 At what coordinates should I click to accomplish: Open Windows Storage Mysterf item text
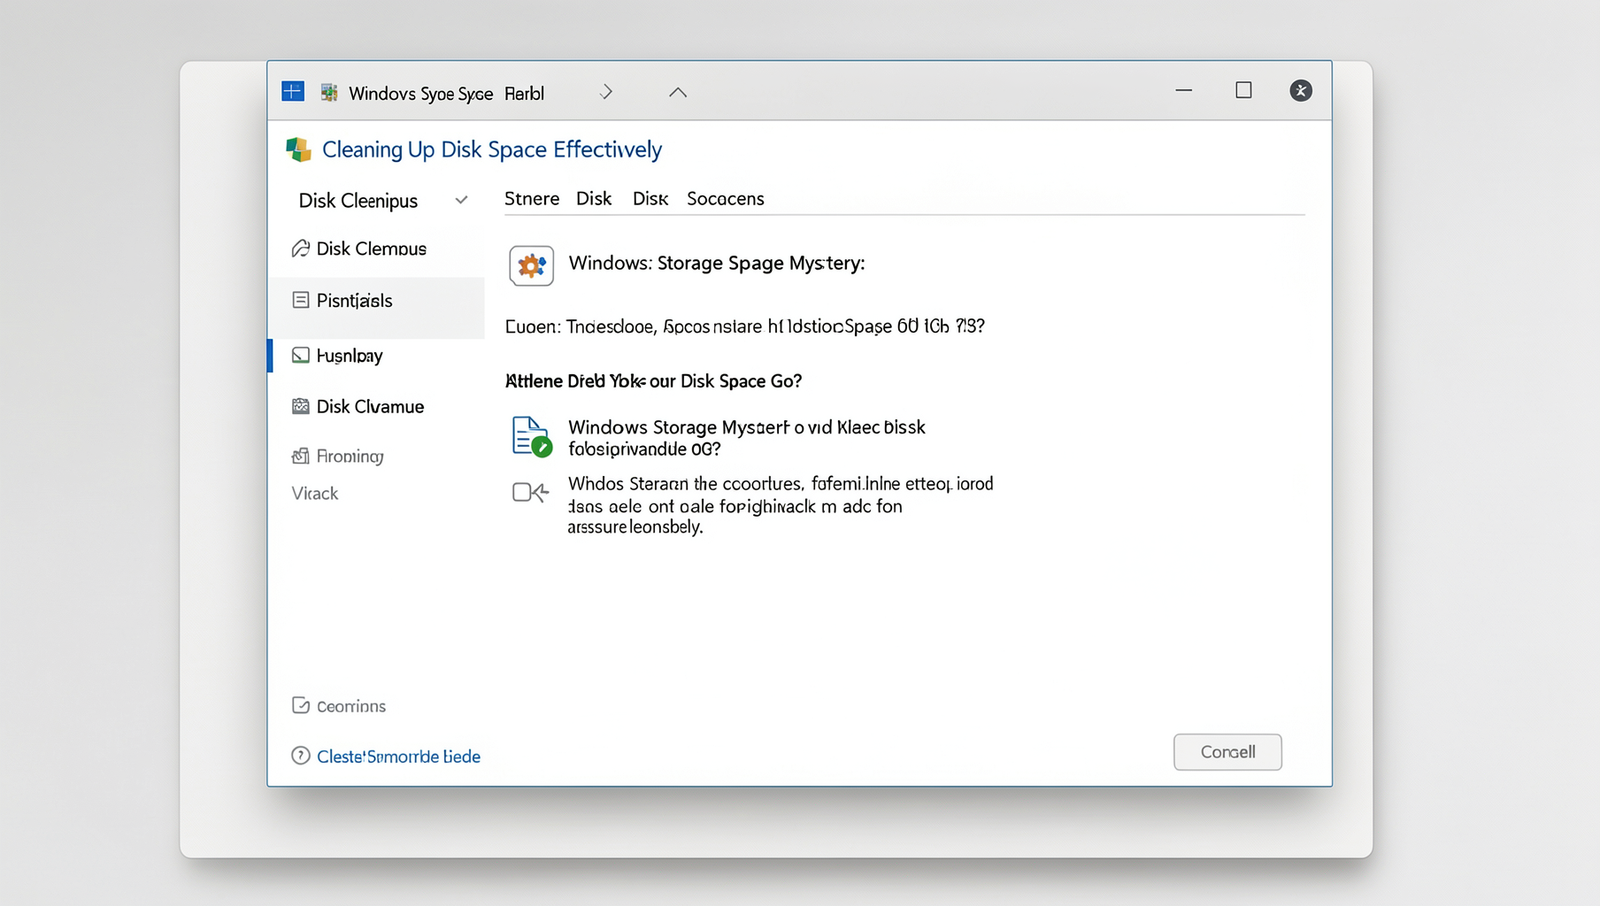click(x=747, y=437)
